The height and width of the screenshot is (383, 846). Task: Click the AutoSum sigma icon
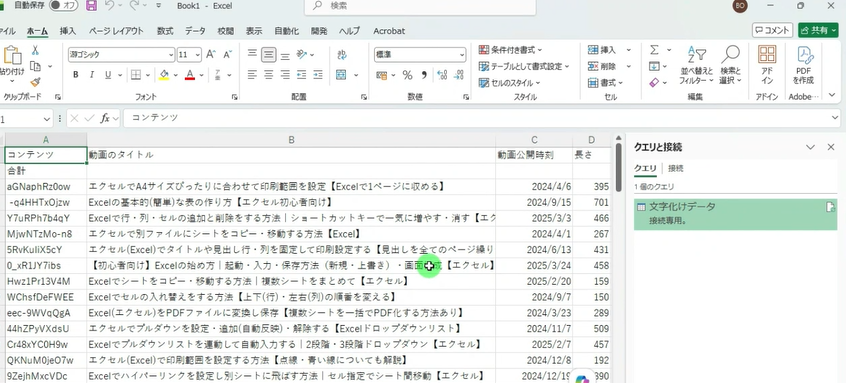click(x=654, y=50)
